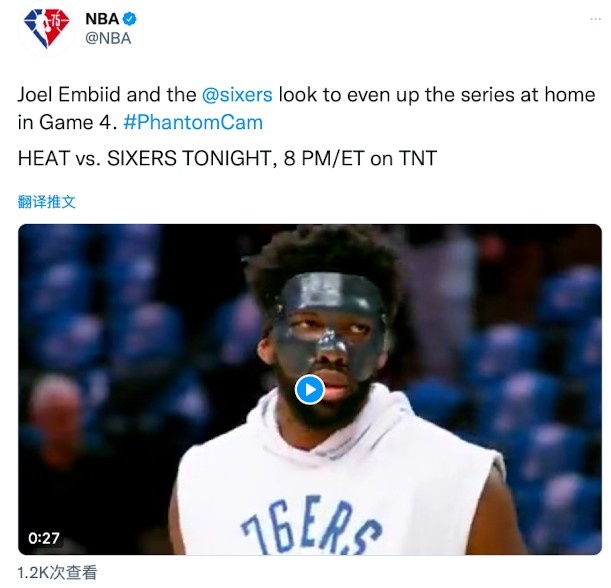Click the '8 PM/ET on TNT' text
Viewport: 611px width, 588px height.
(360, 158)
